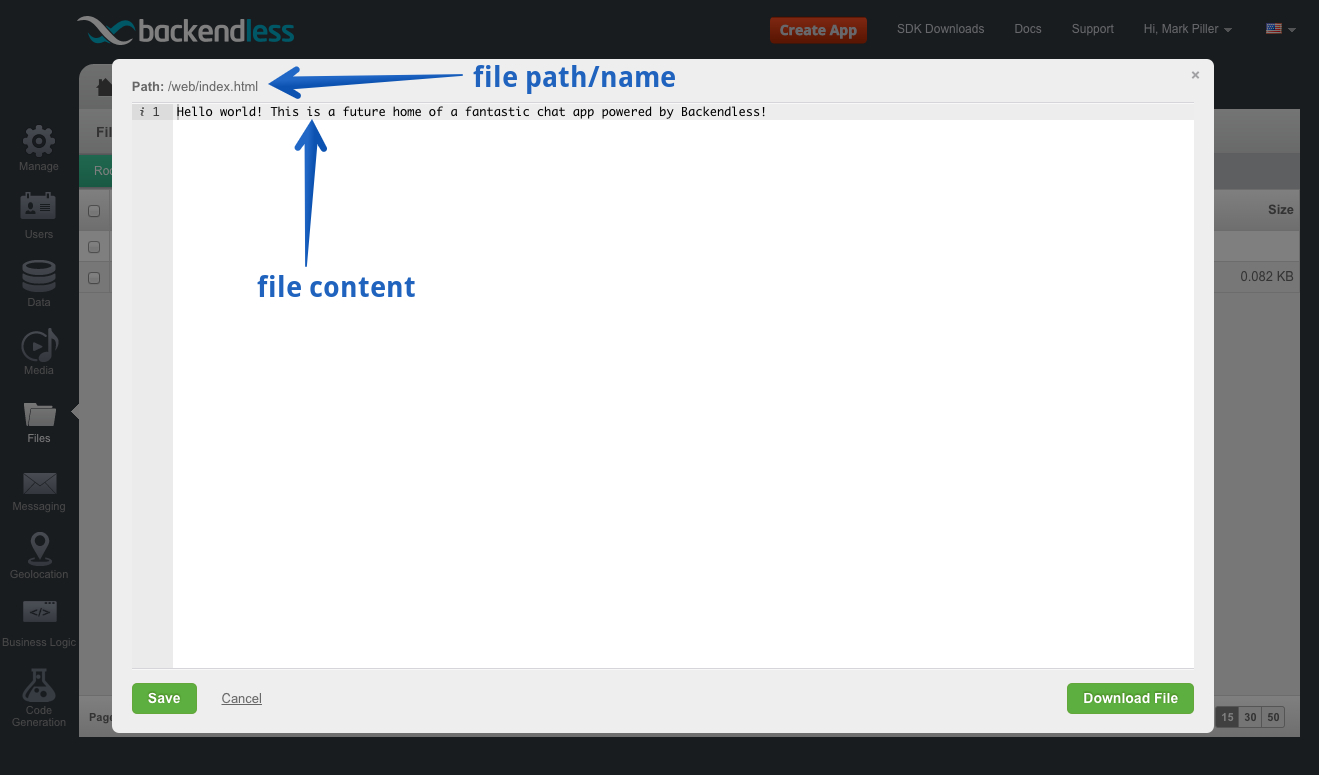
Task: Set page size to 15
Action: [x=1227, y=717]
